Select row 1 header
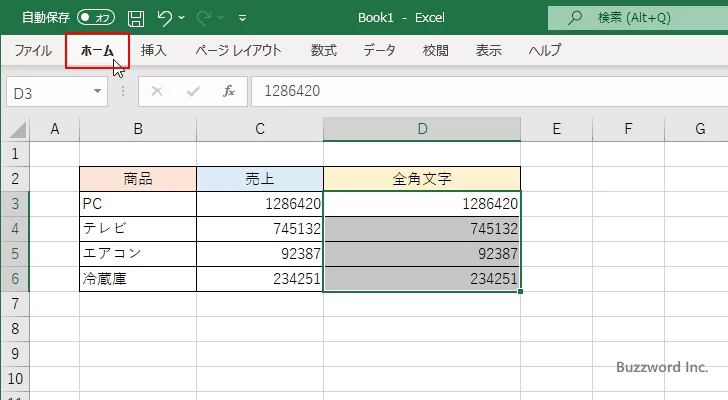Viewport: 728px width, 400px height. pos(15,154)
